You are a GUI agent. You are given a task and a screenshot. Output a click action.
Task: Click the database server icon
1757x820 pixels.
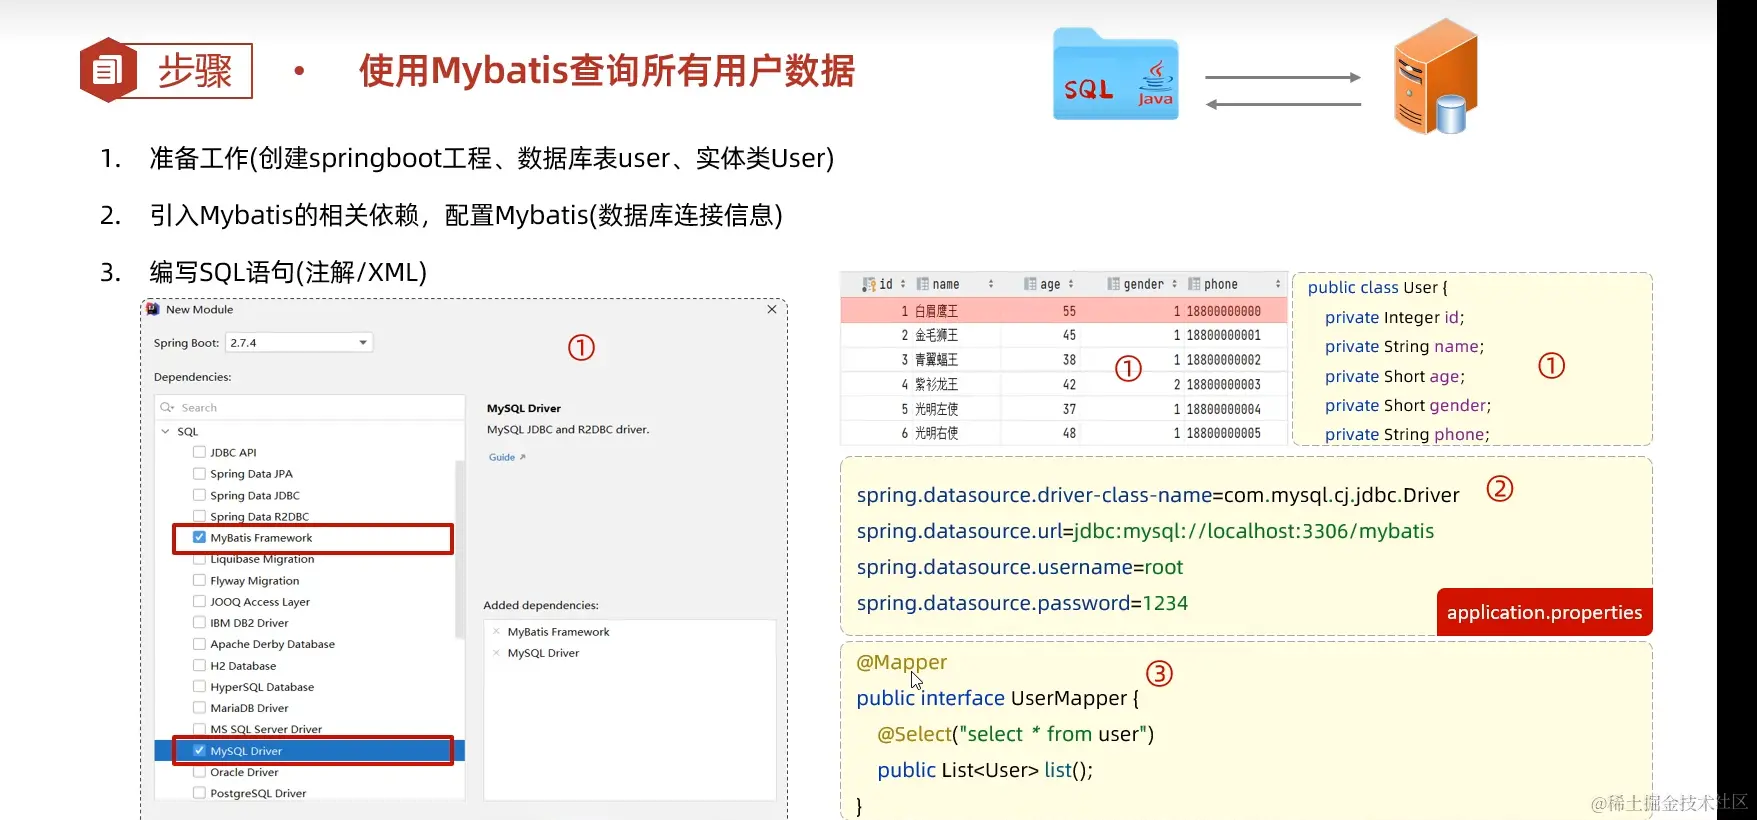(x=1436, y=77)
